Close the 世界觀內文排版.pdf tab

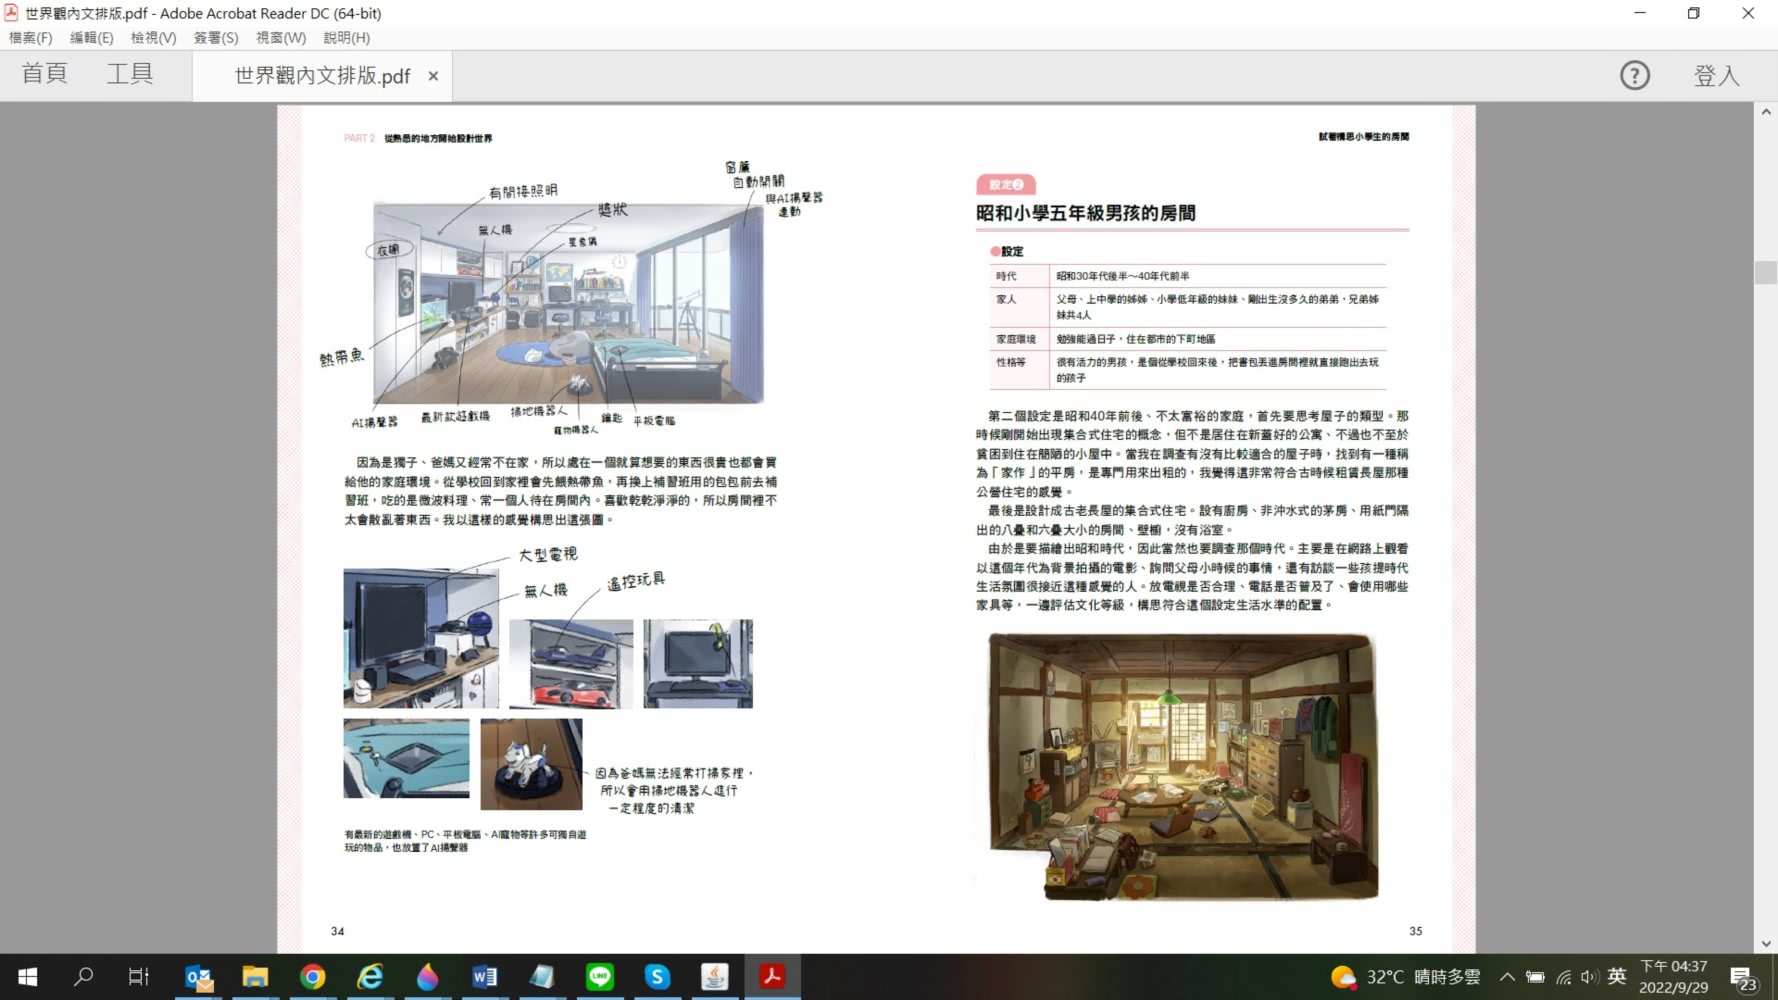[x=433, y=76]
